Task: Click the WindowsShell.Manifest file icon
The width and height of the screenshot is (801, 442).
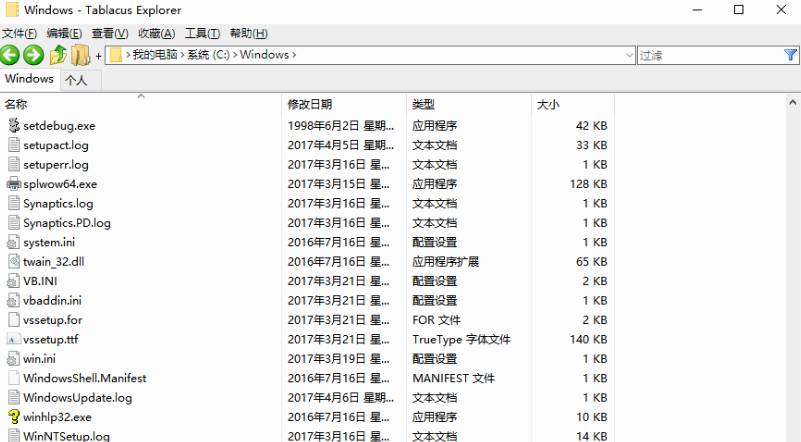Action: tap(14, 378)
